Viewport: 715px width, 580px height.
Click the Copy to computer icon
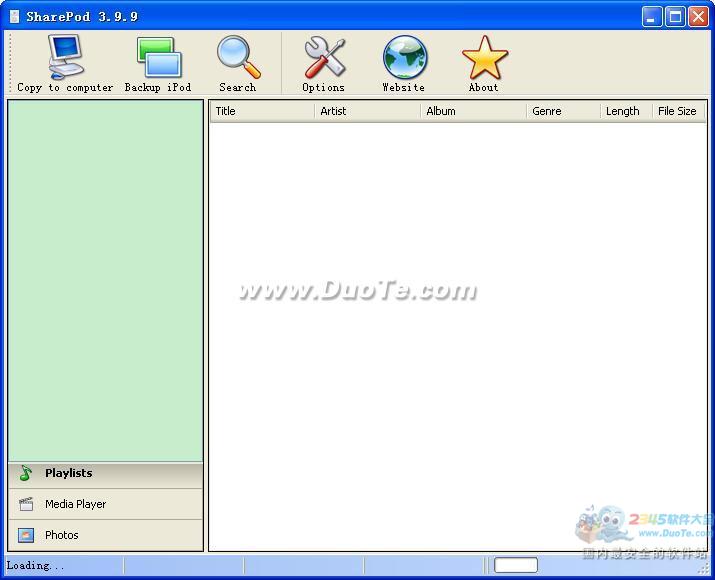pos(66,57)
